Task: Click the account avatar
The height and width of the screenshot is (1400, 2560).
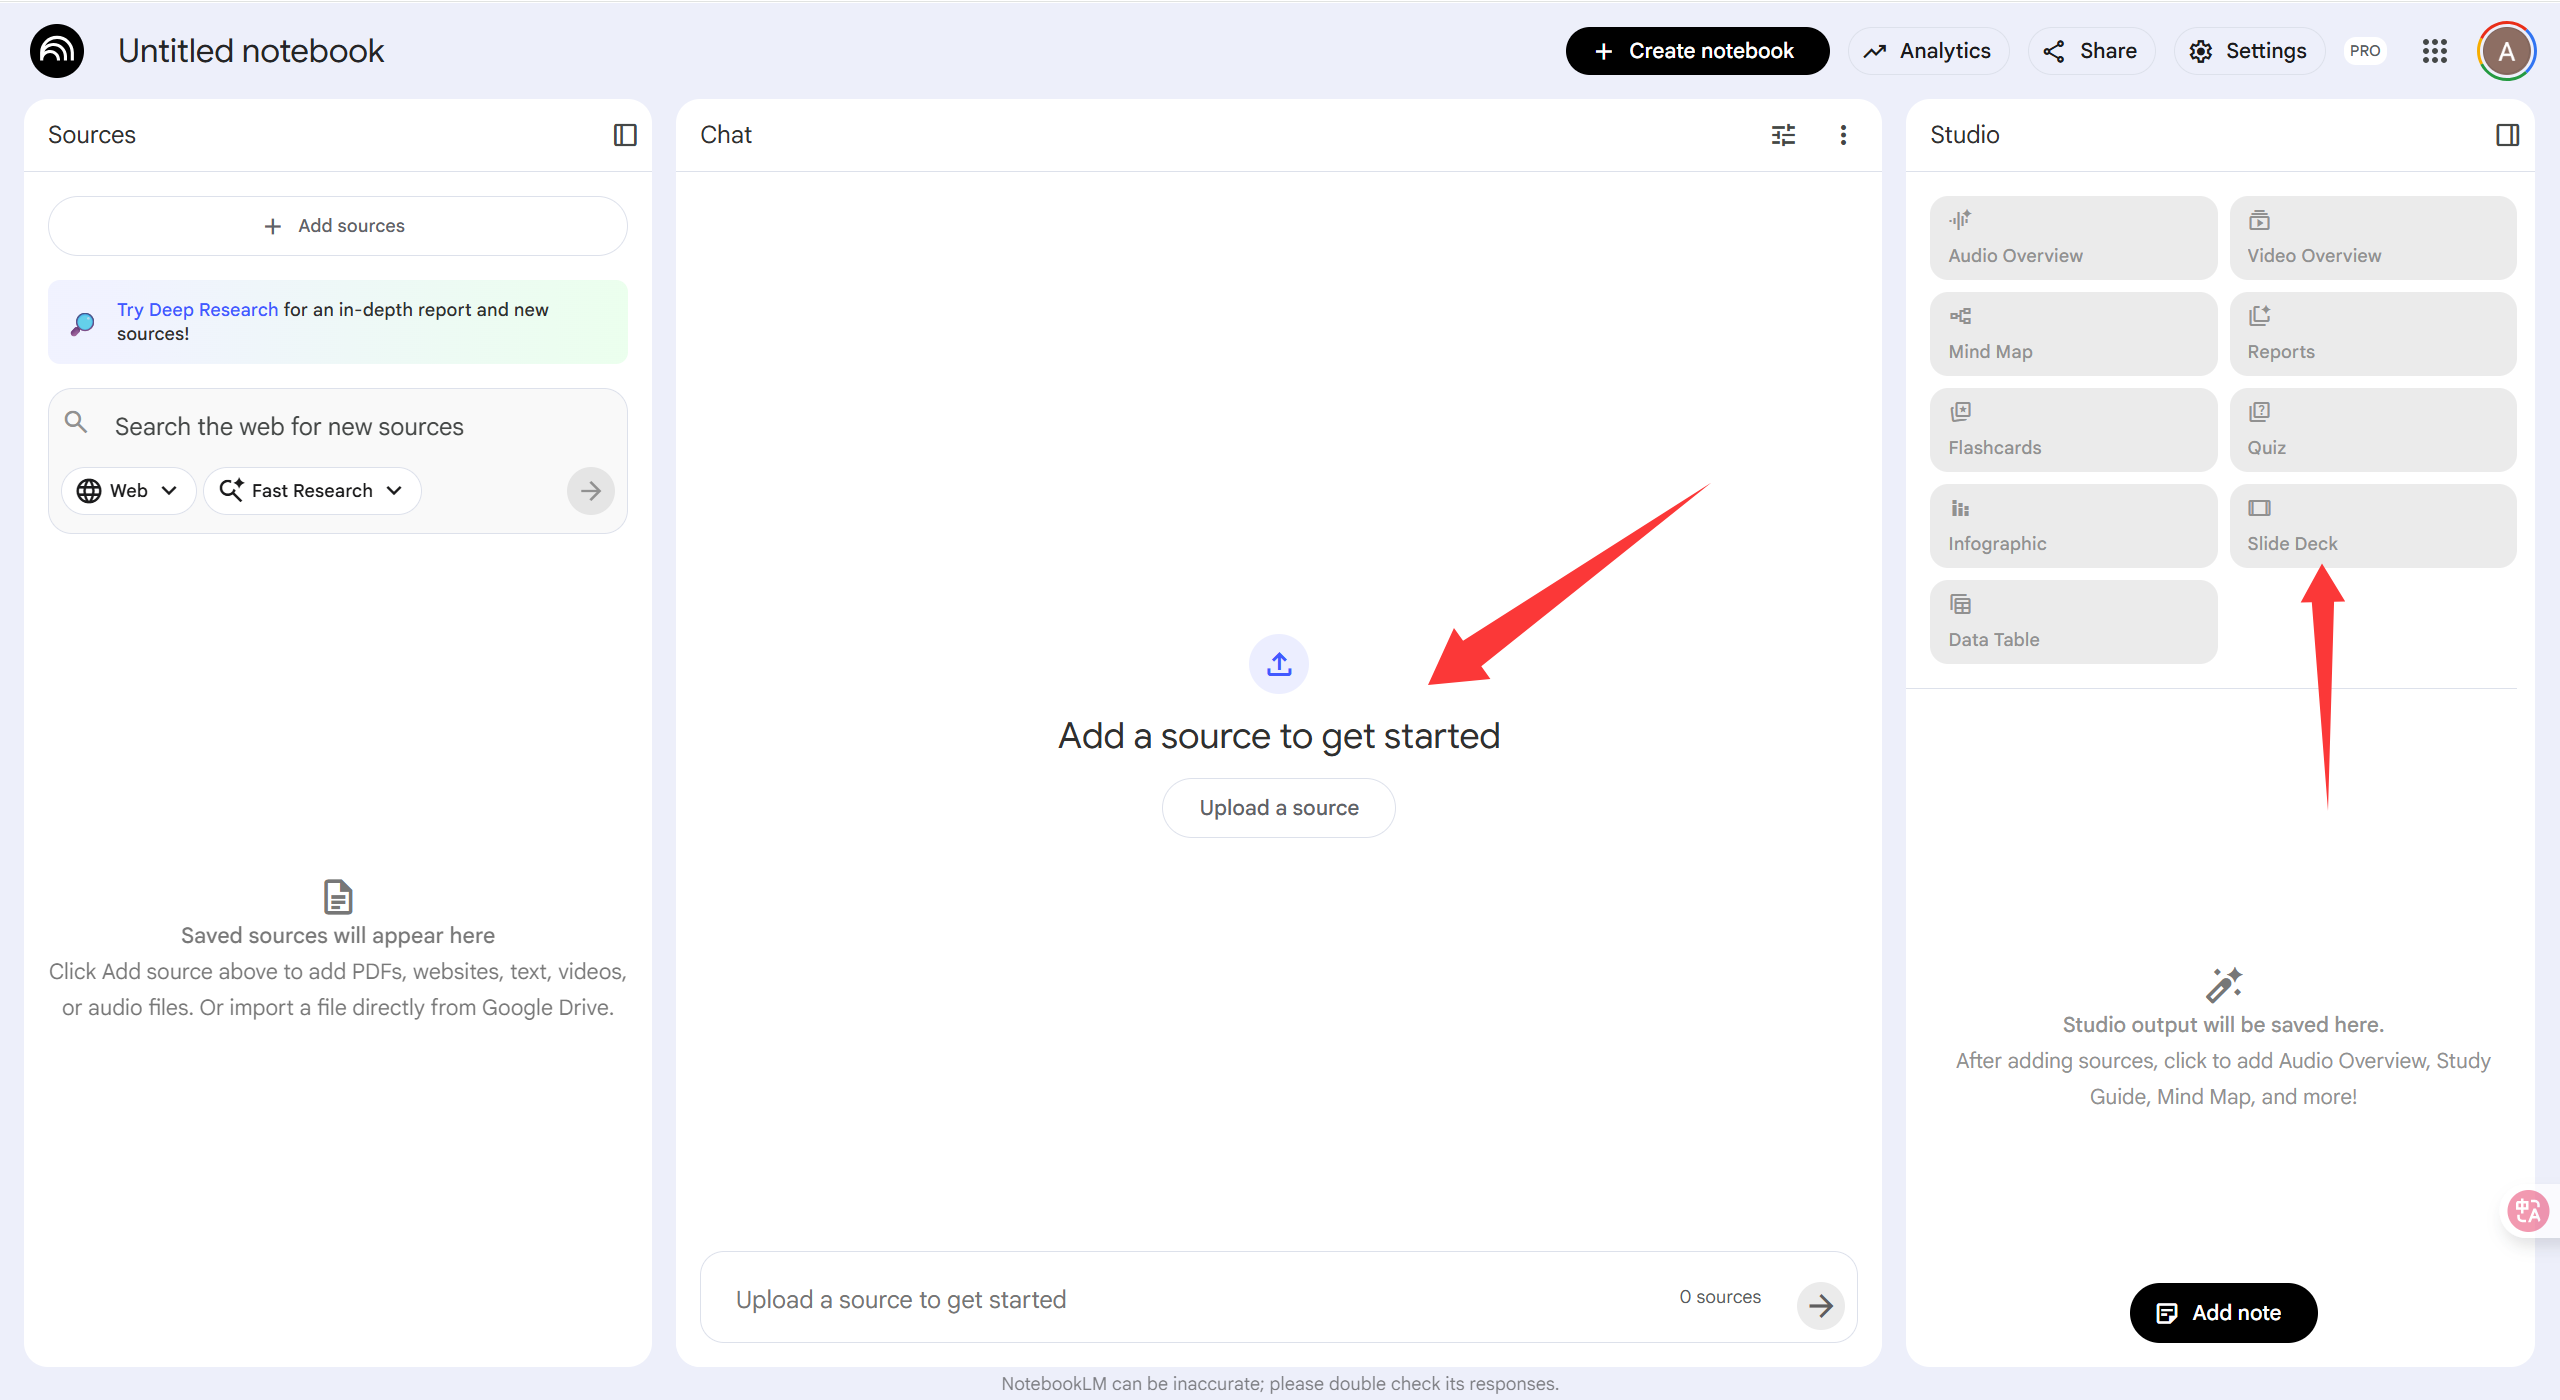Action: click(2506, 51)
